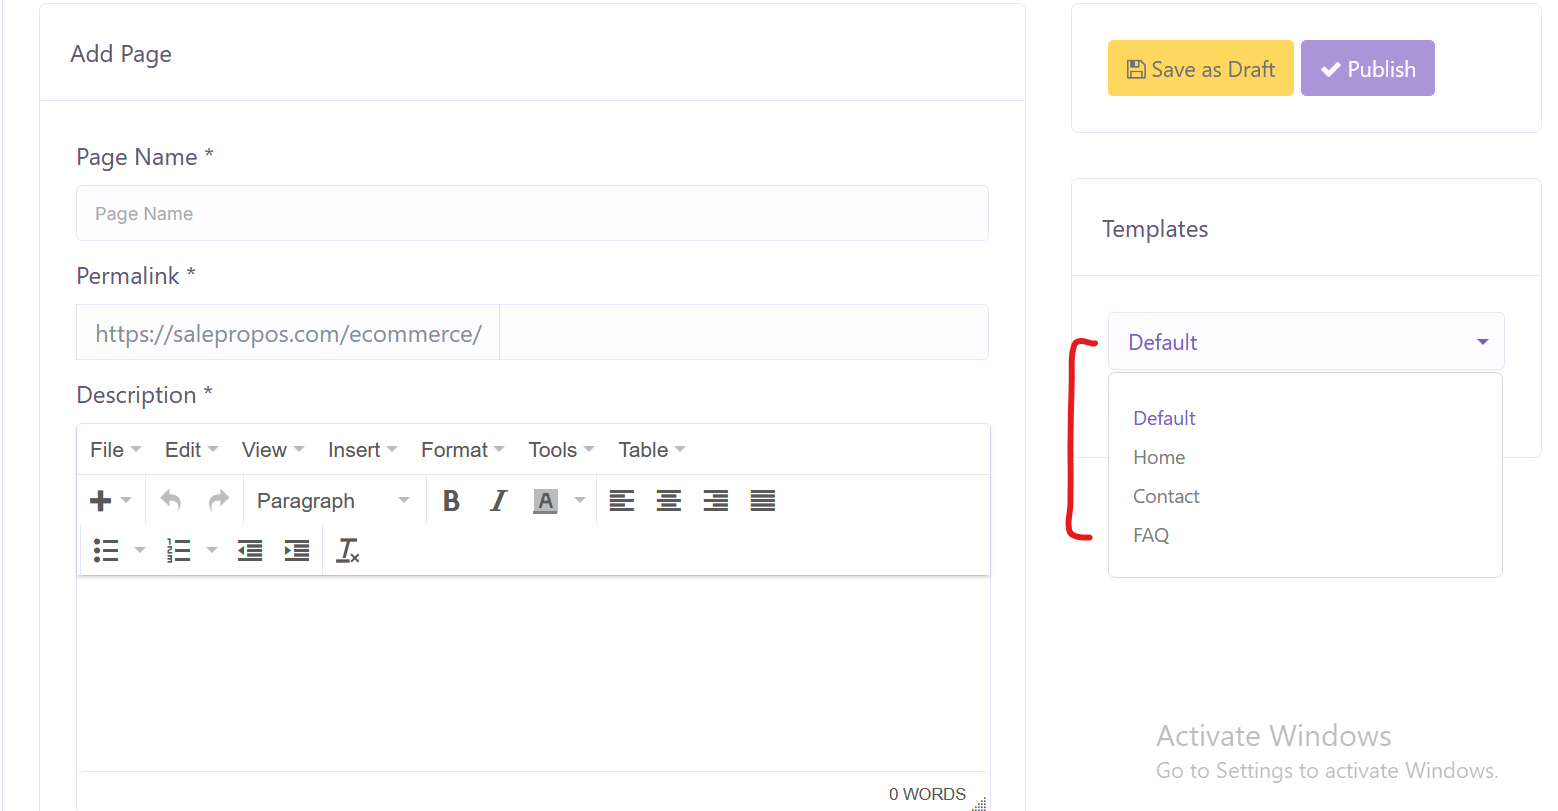This screenshot has height=811, width=1558.
Task: Click the Undo arrow icon
Action: (171, 501)
